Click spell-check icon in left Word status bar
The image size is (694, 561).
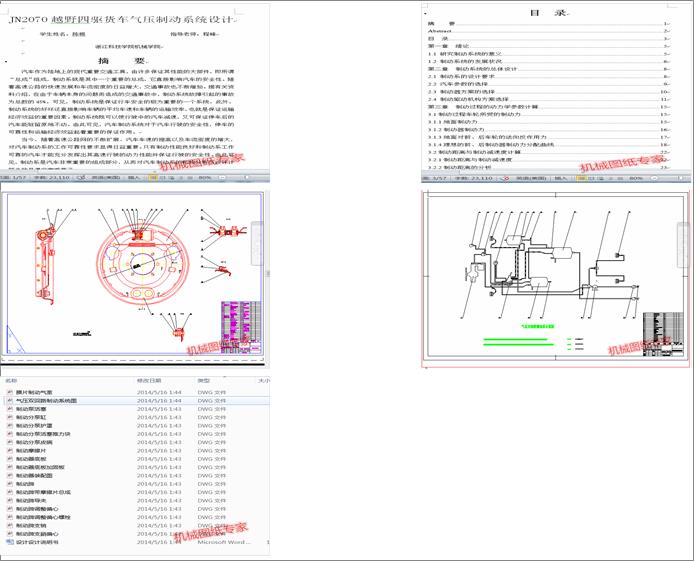[x=81, y=177]
